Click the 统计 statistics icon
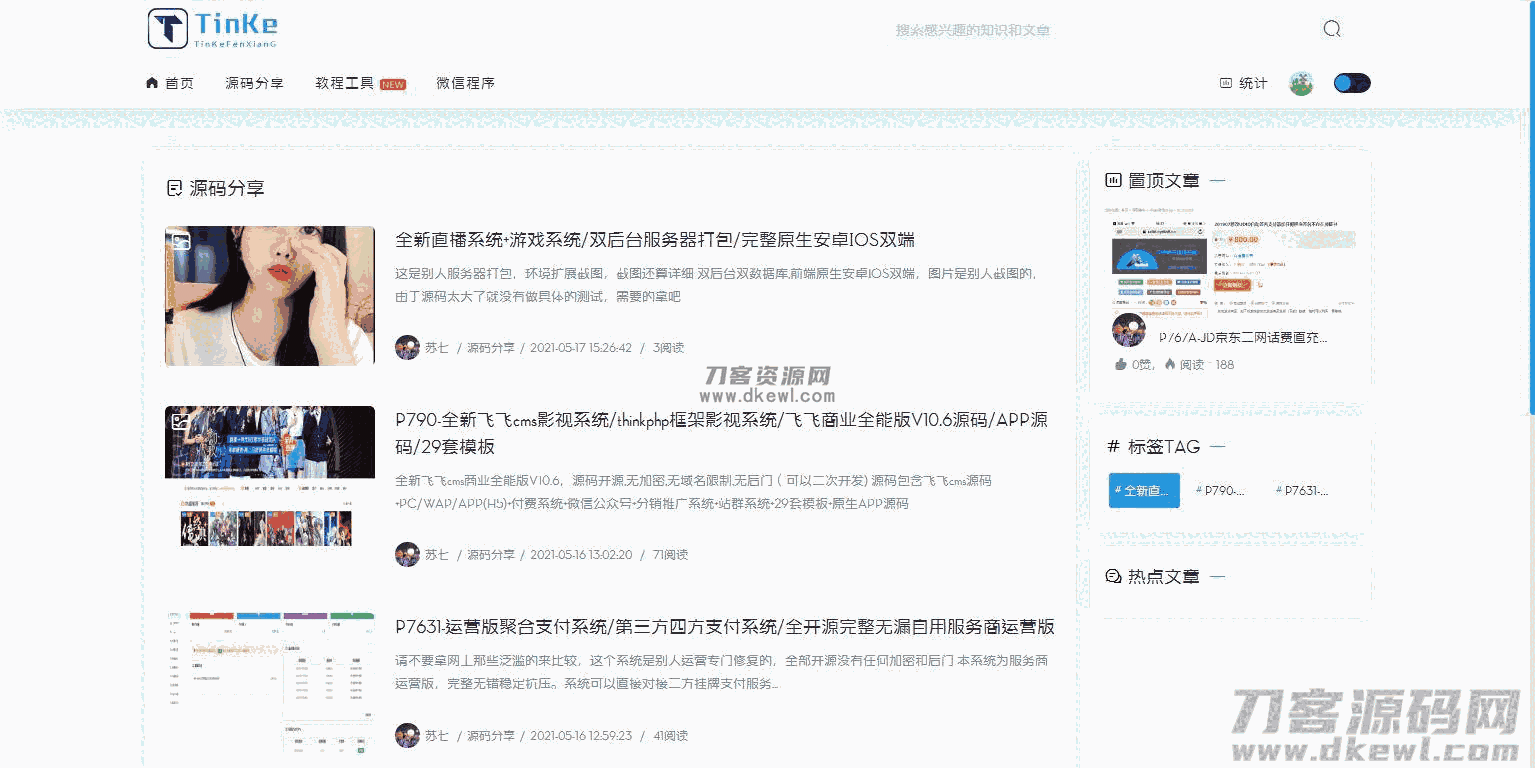Viewport: 1535px width, 768px height. (1226, 83)
